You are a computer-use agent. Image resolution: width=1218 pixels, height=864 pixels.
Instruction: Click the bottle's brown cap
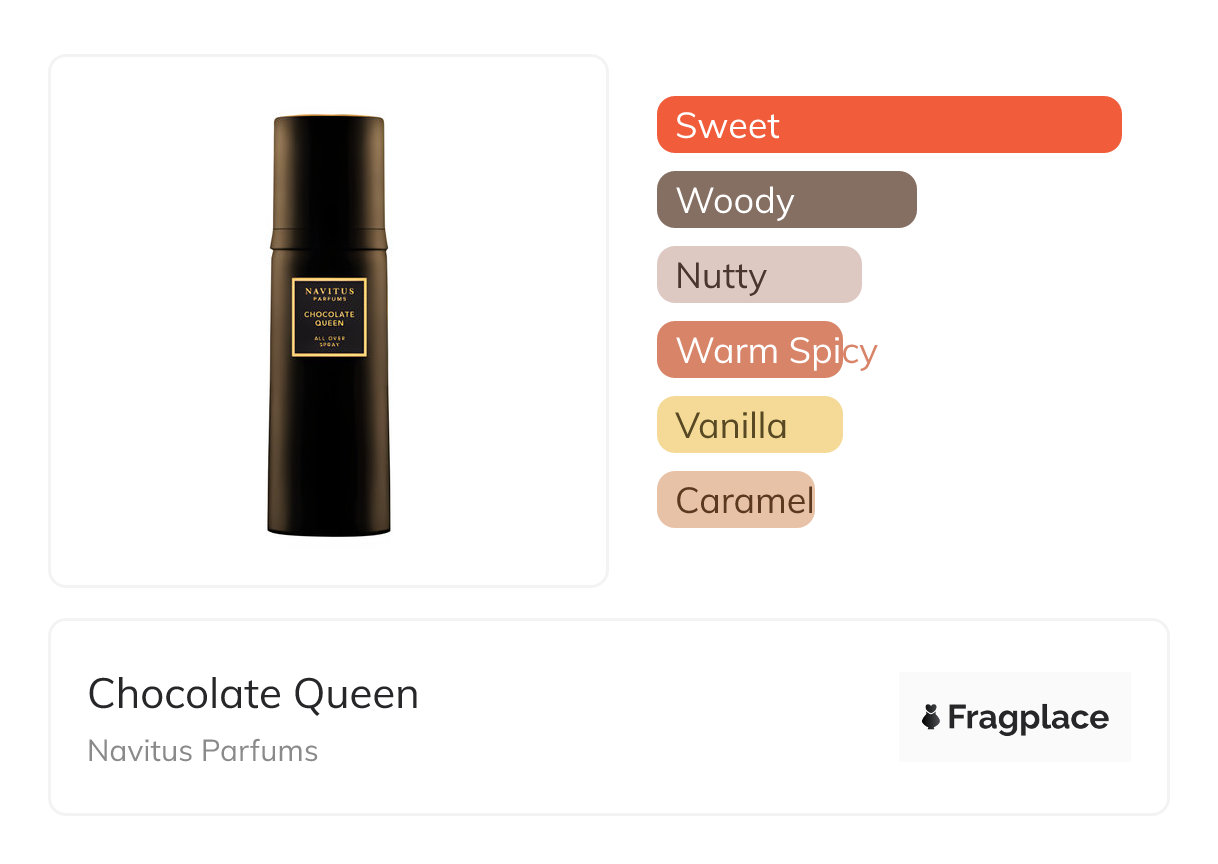328,175
